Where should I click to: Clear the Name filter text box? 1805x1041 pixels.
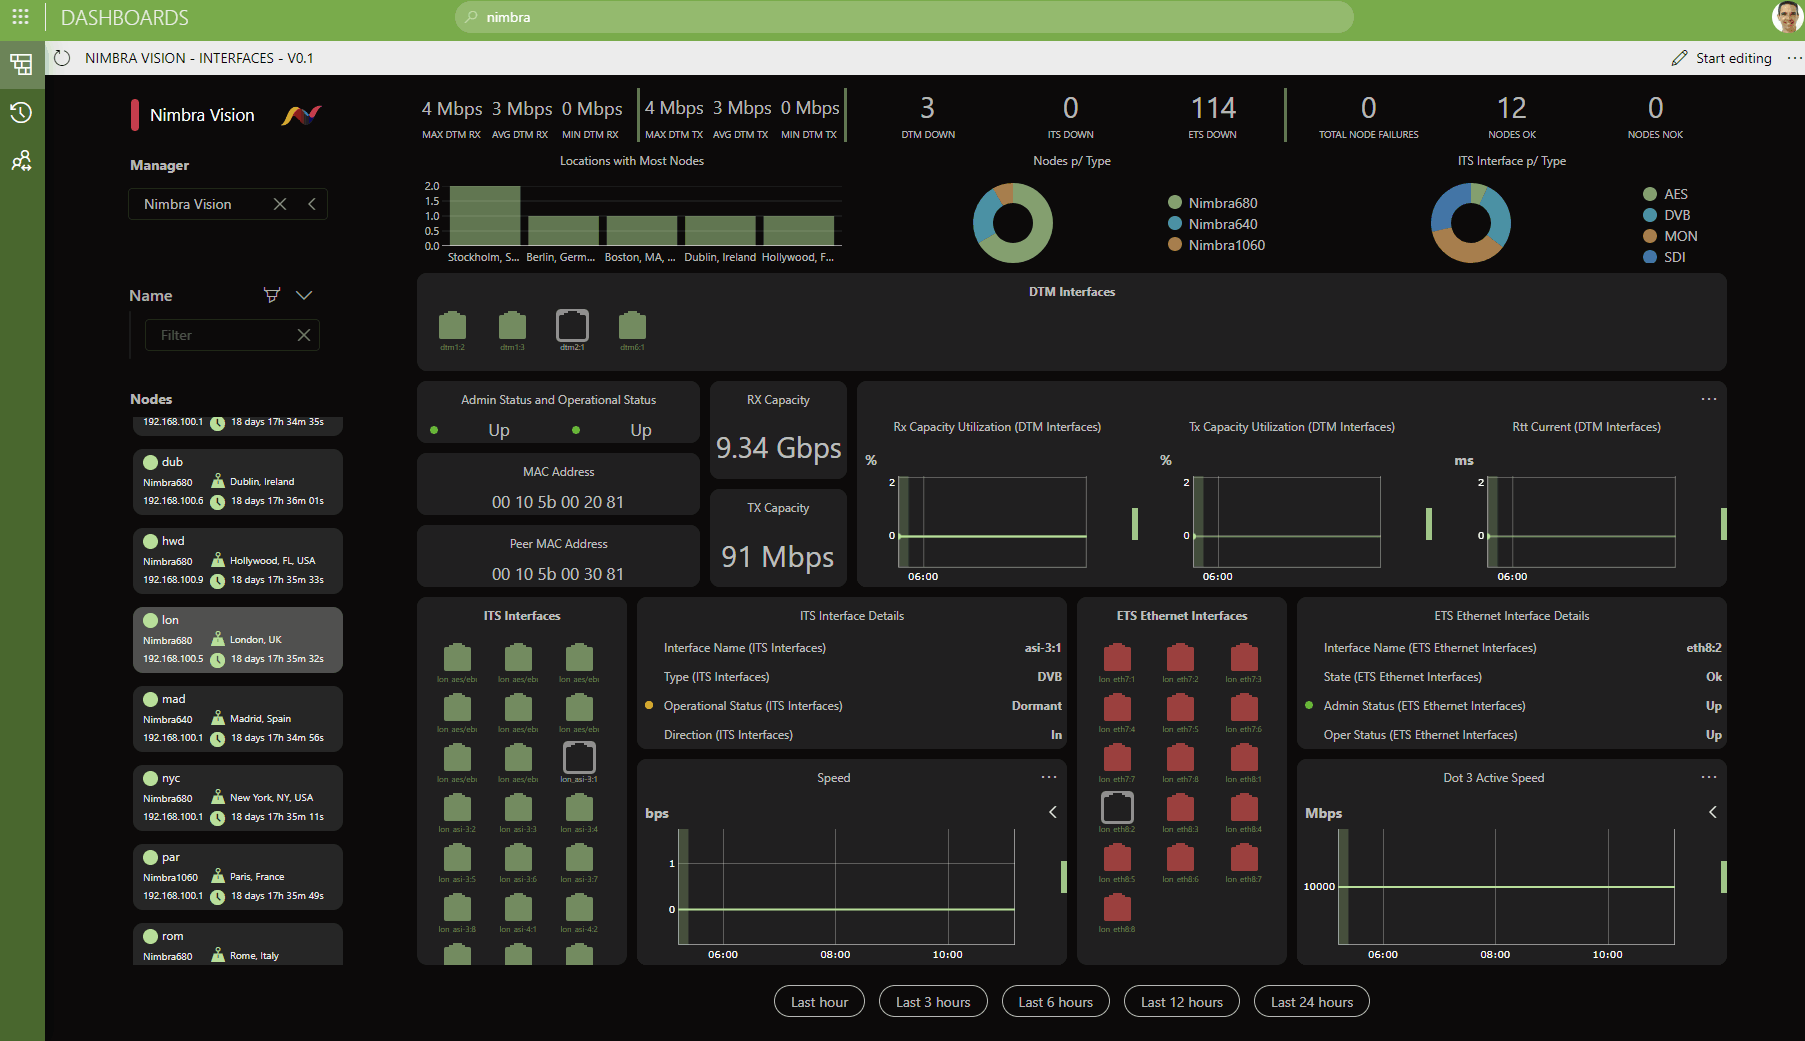[304, 335]
